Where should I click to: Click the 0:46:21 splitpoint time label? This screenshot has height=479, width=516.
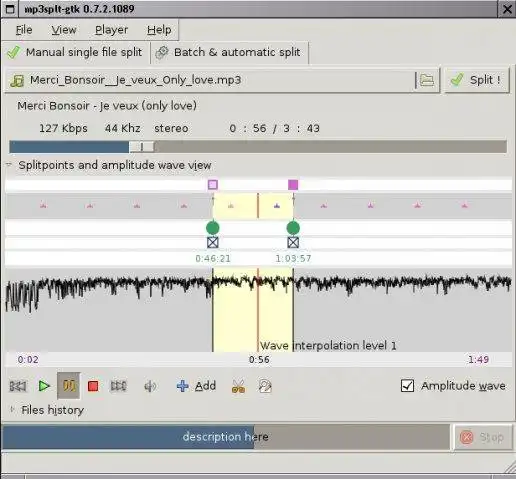[x=213, y=258]
